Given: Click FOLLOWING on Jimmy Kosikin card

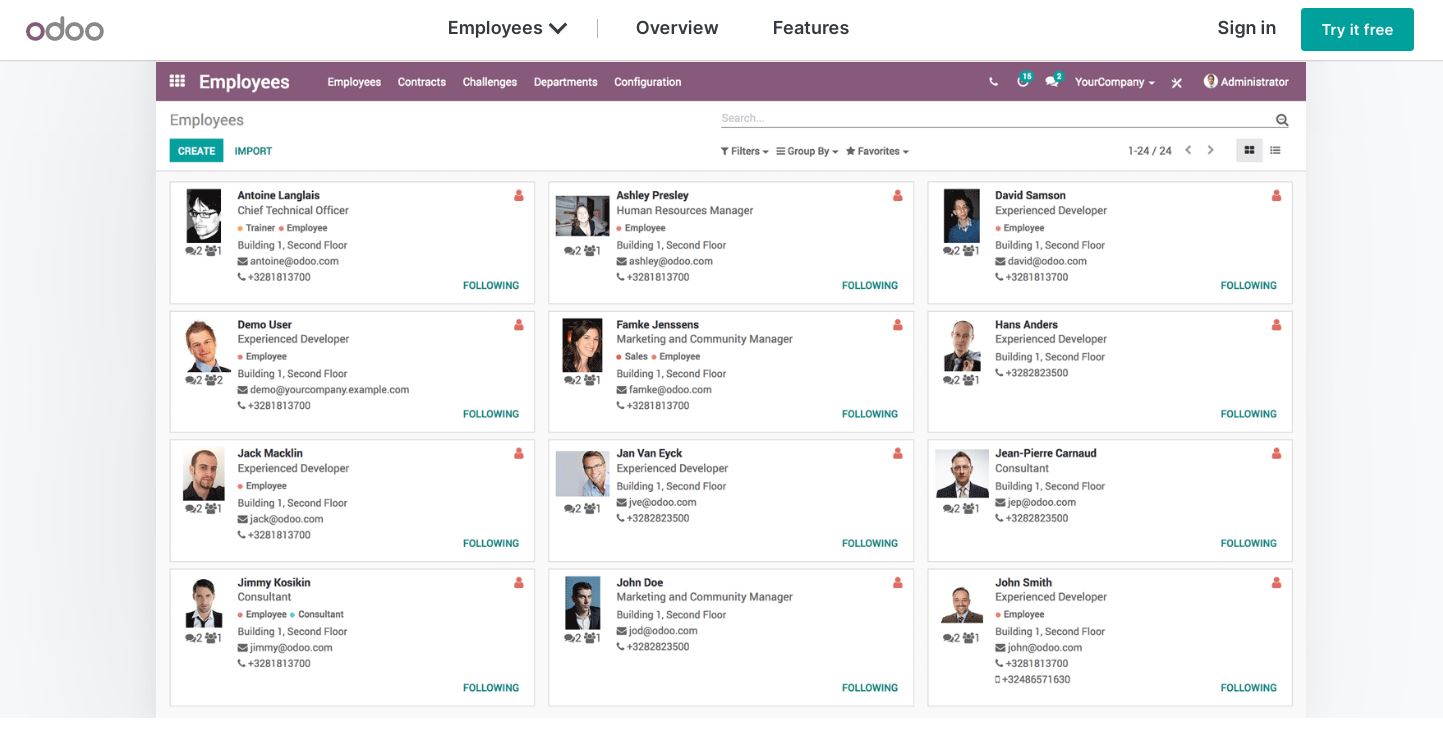Looking at the screenshot, I should coord(491,688).
